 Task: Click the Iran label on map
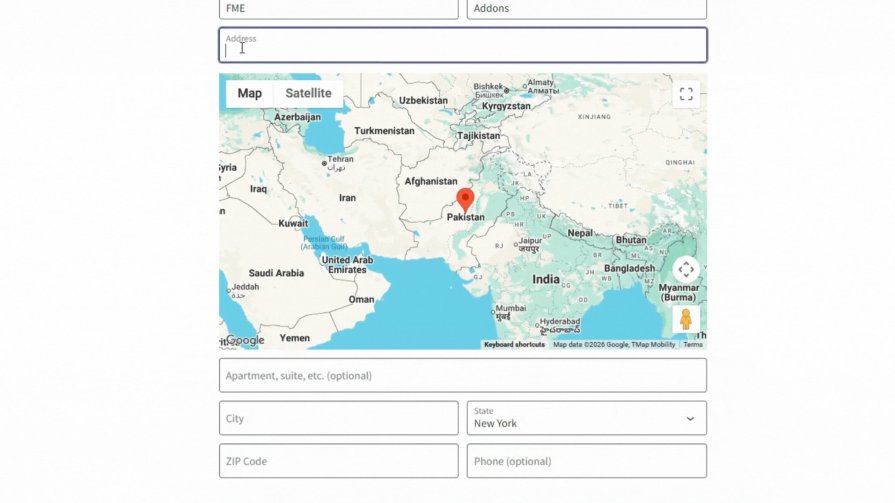click(347, 198)
